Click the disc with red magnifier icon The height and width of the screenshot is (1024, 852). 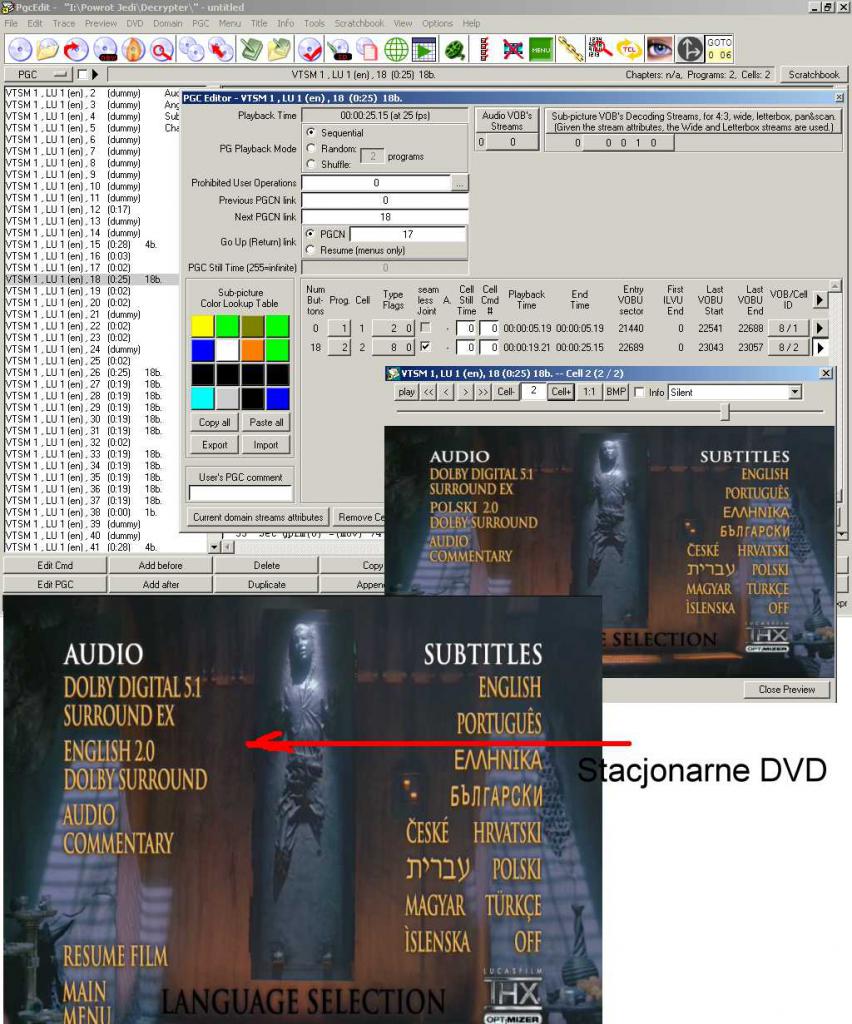click(162, 50)
